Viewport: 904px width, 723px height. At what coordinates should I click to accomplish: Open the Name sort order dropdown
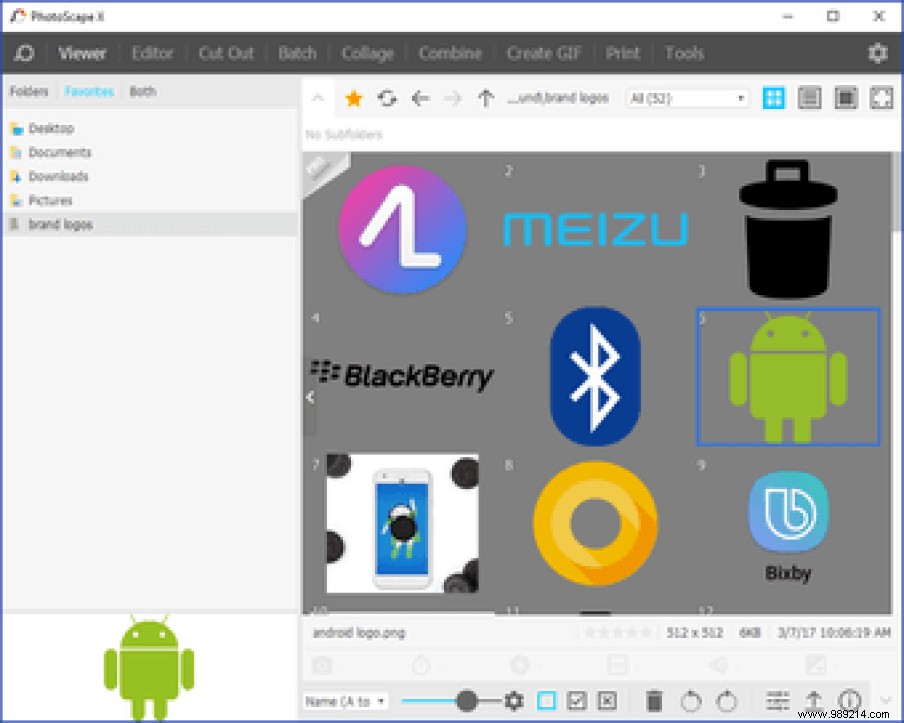(346, 701)
